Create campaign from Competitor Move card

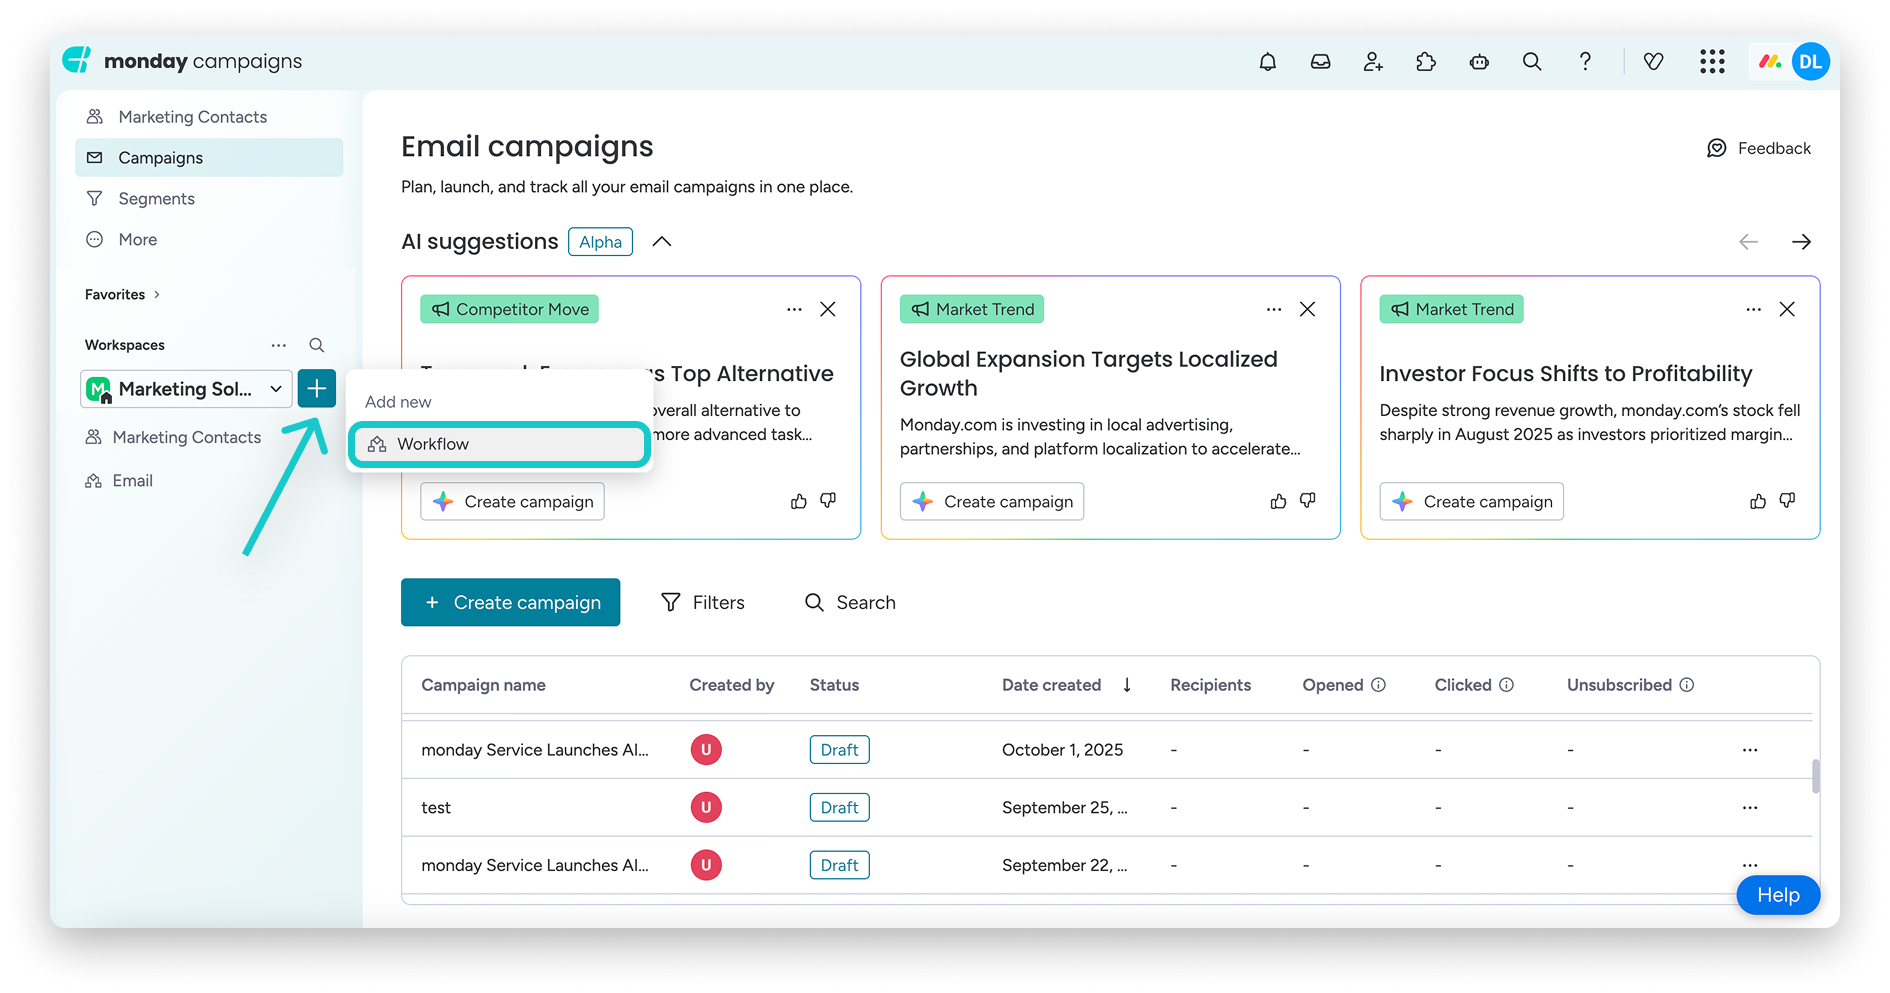coord(512,501)
